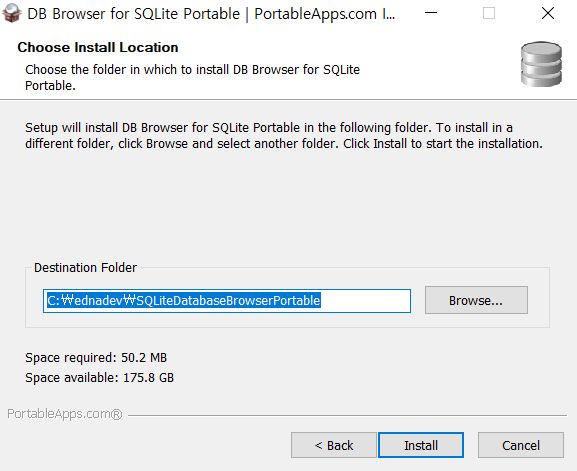Cancel the setup wizard
The image size is (577, 471).
tap(521, 445)
